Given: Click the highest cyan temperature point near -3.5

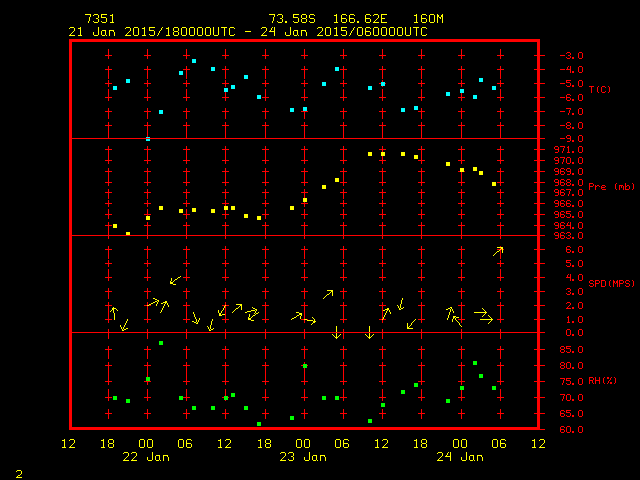Looking at the screenshot, I should tap(194, 61).
